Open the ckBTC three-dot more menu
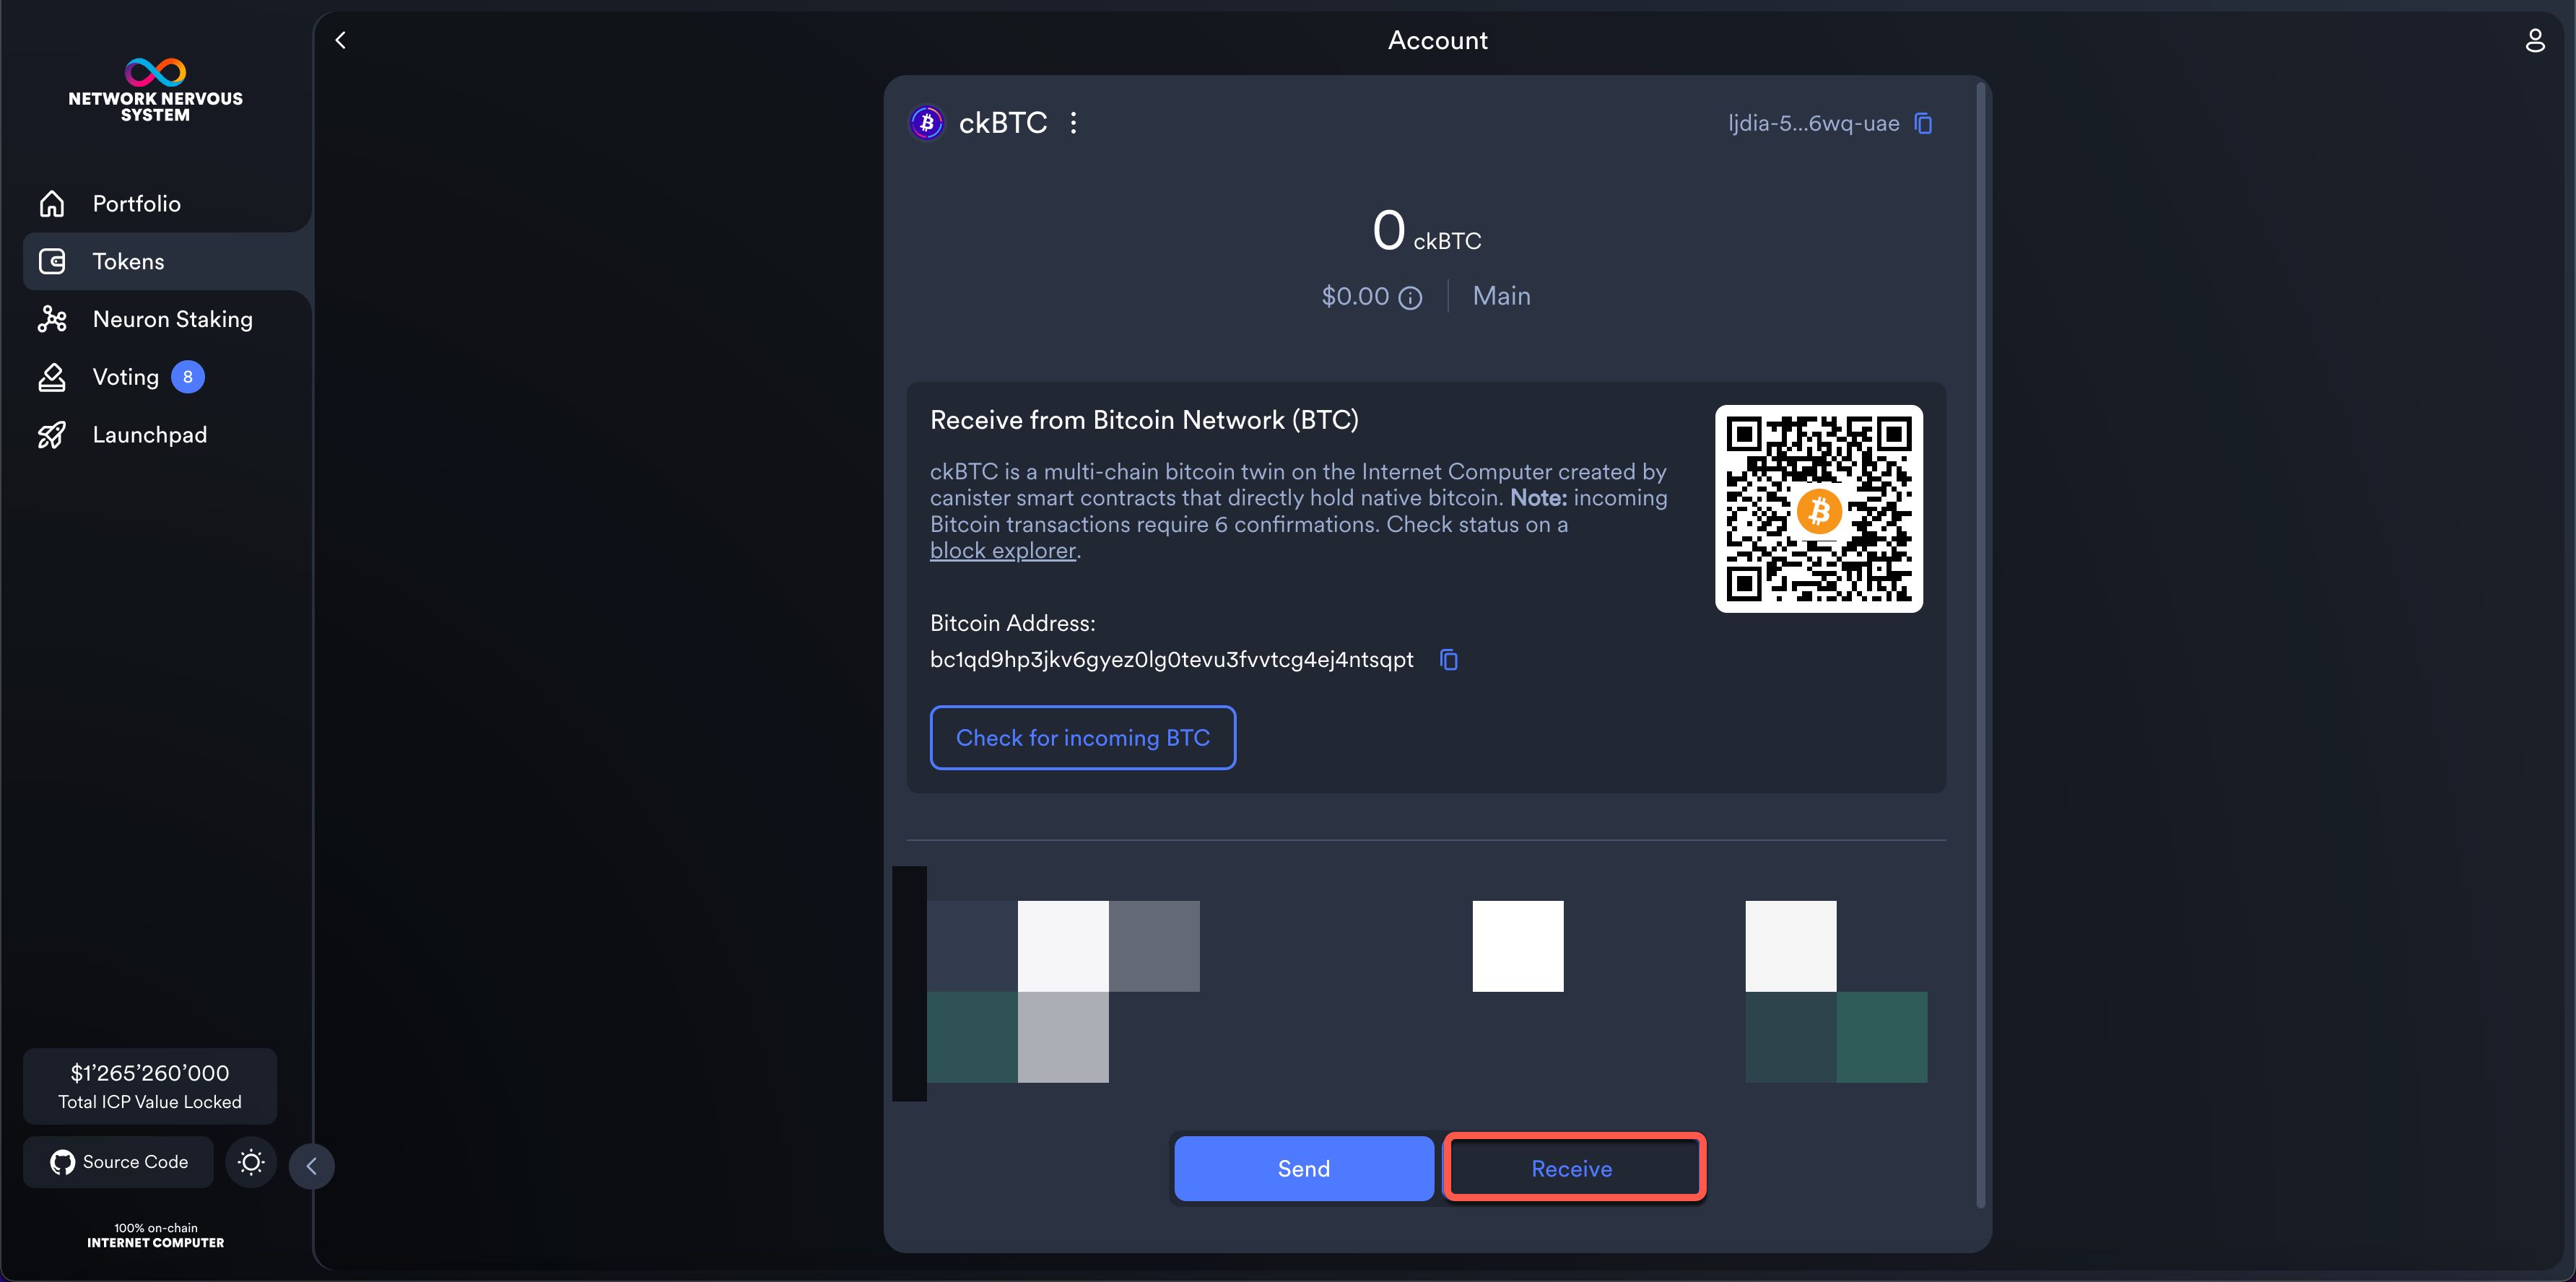The image size is (2576, 1282). 1073,123
